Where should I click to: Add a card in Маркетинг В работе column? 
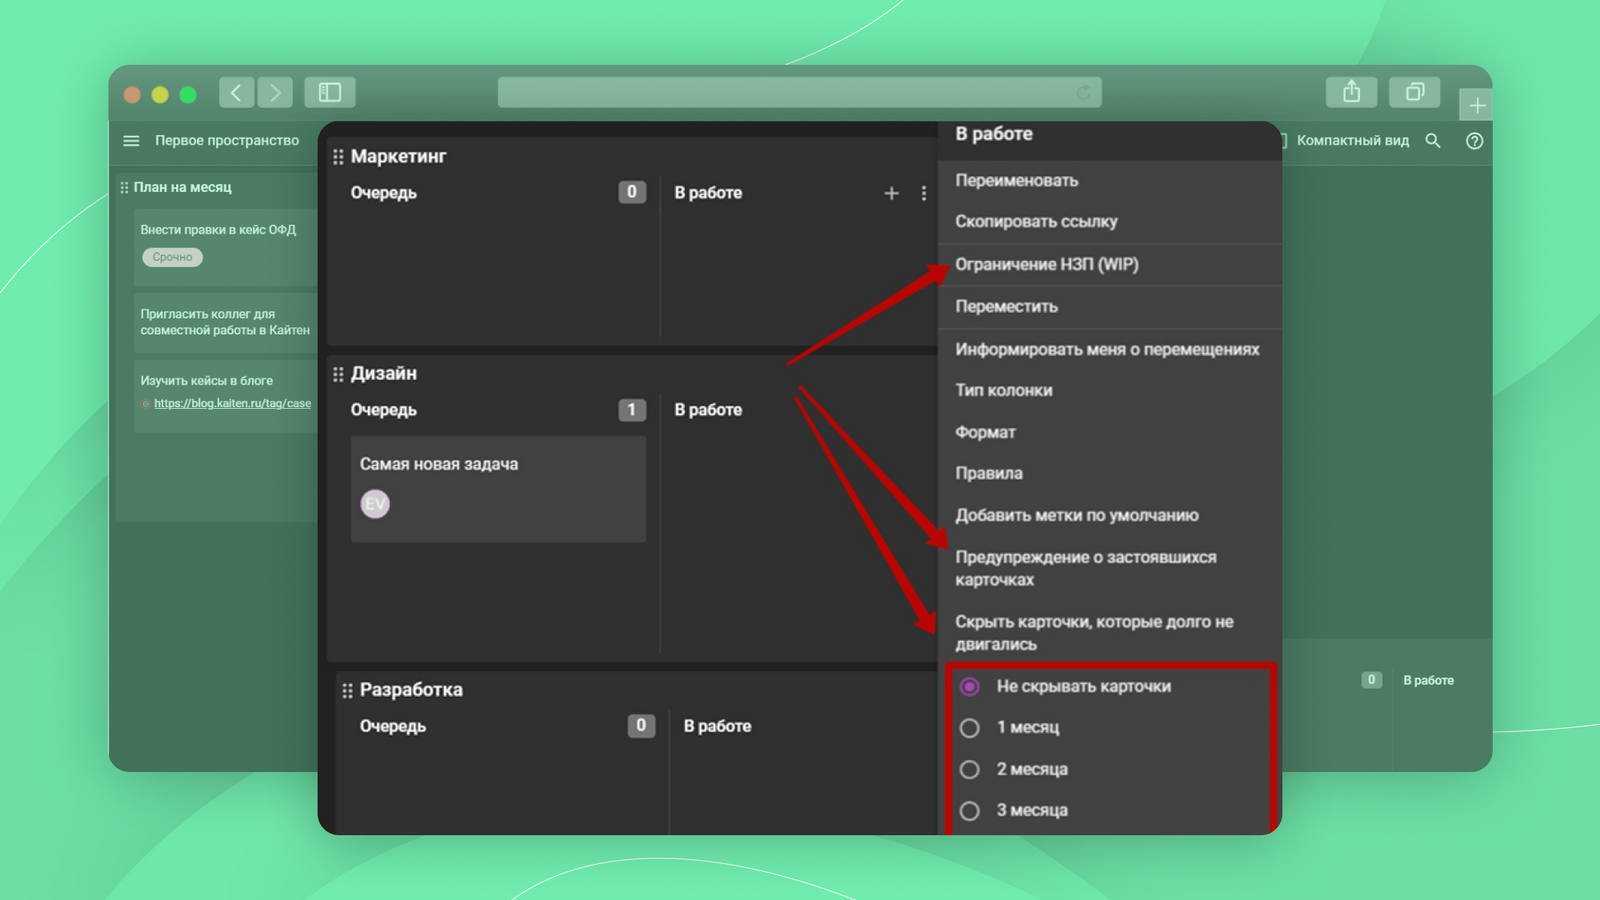click(x=891, y=193)
